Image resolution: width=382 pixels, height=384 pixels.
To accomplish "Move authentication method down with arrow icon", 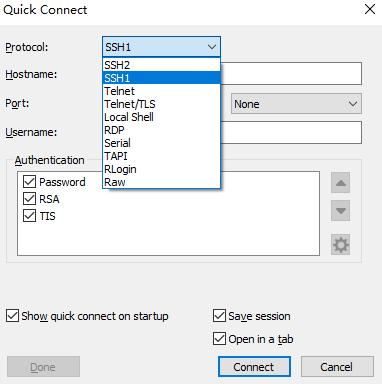I will (340, 211).
